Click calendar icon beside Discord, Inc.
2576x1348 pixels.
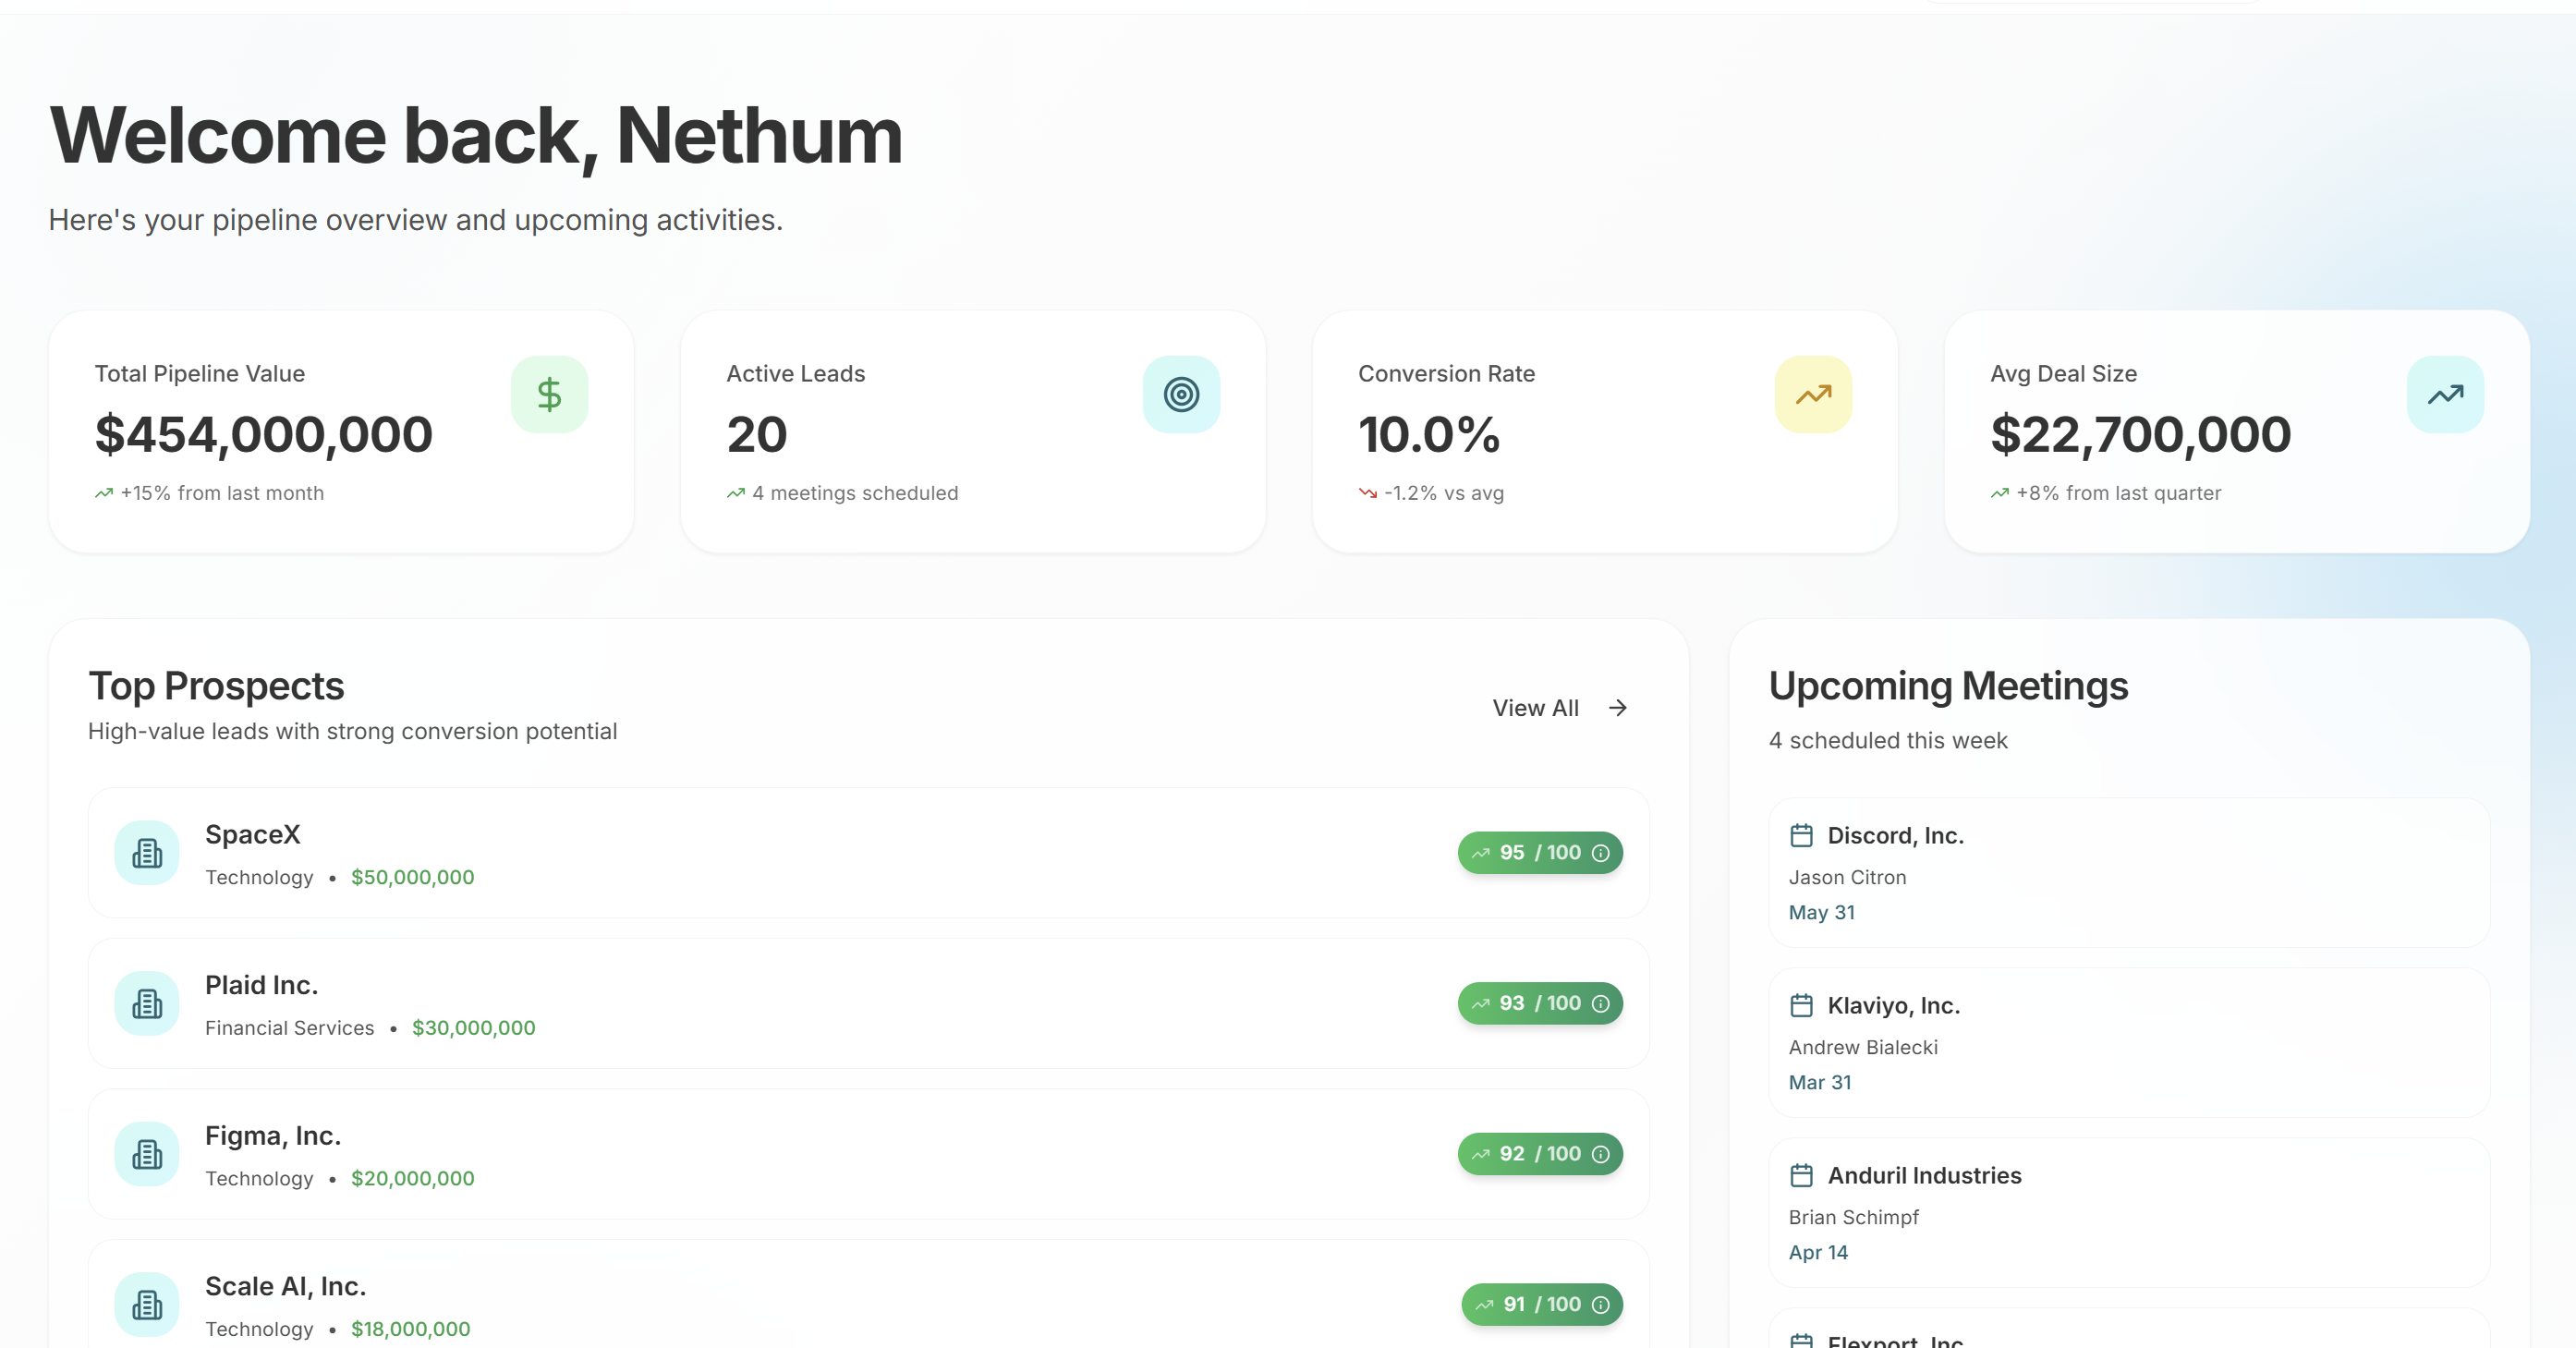(1801, 835)
